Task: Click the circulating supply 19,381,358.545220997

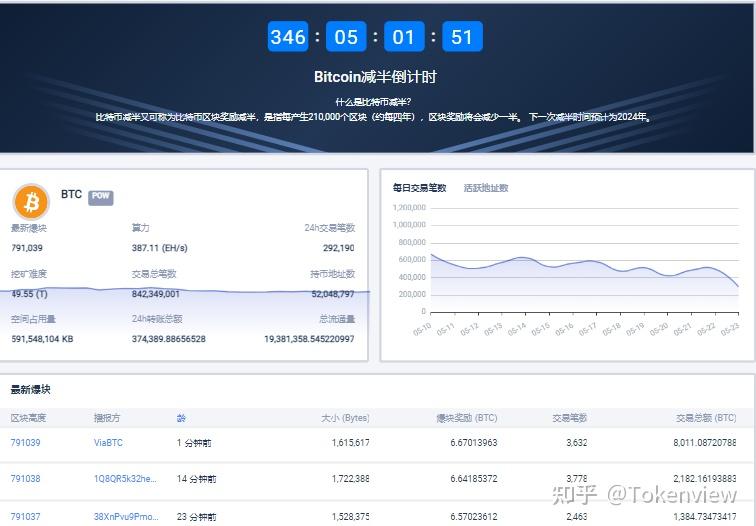Action: [309, 339]
